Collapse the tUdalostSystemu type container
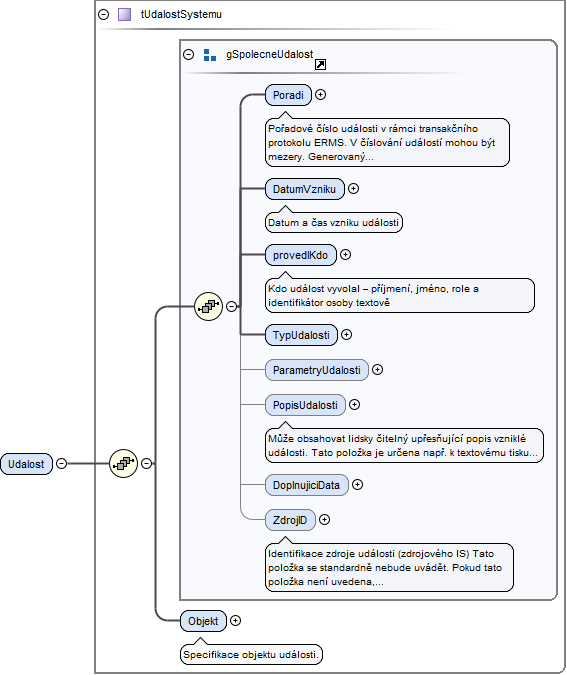The height and width of the screenshot is (675, 567). coord(103,14)
